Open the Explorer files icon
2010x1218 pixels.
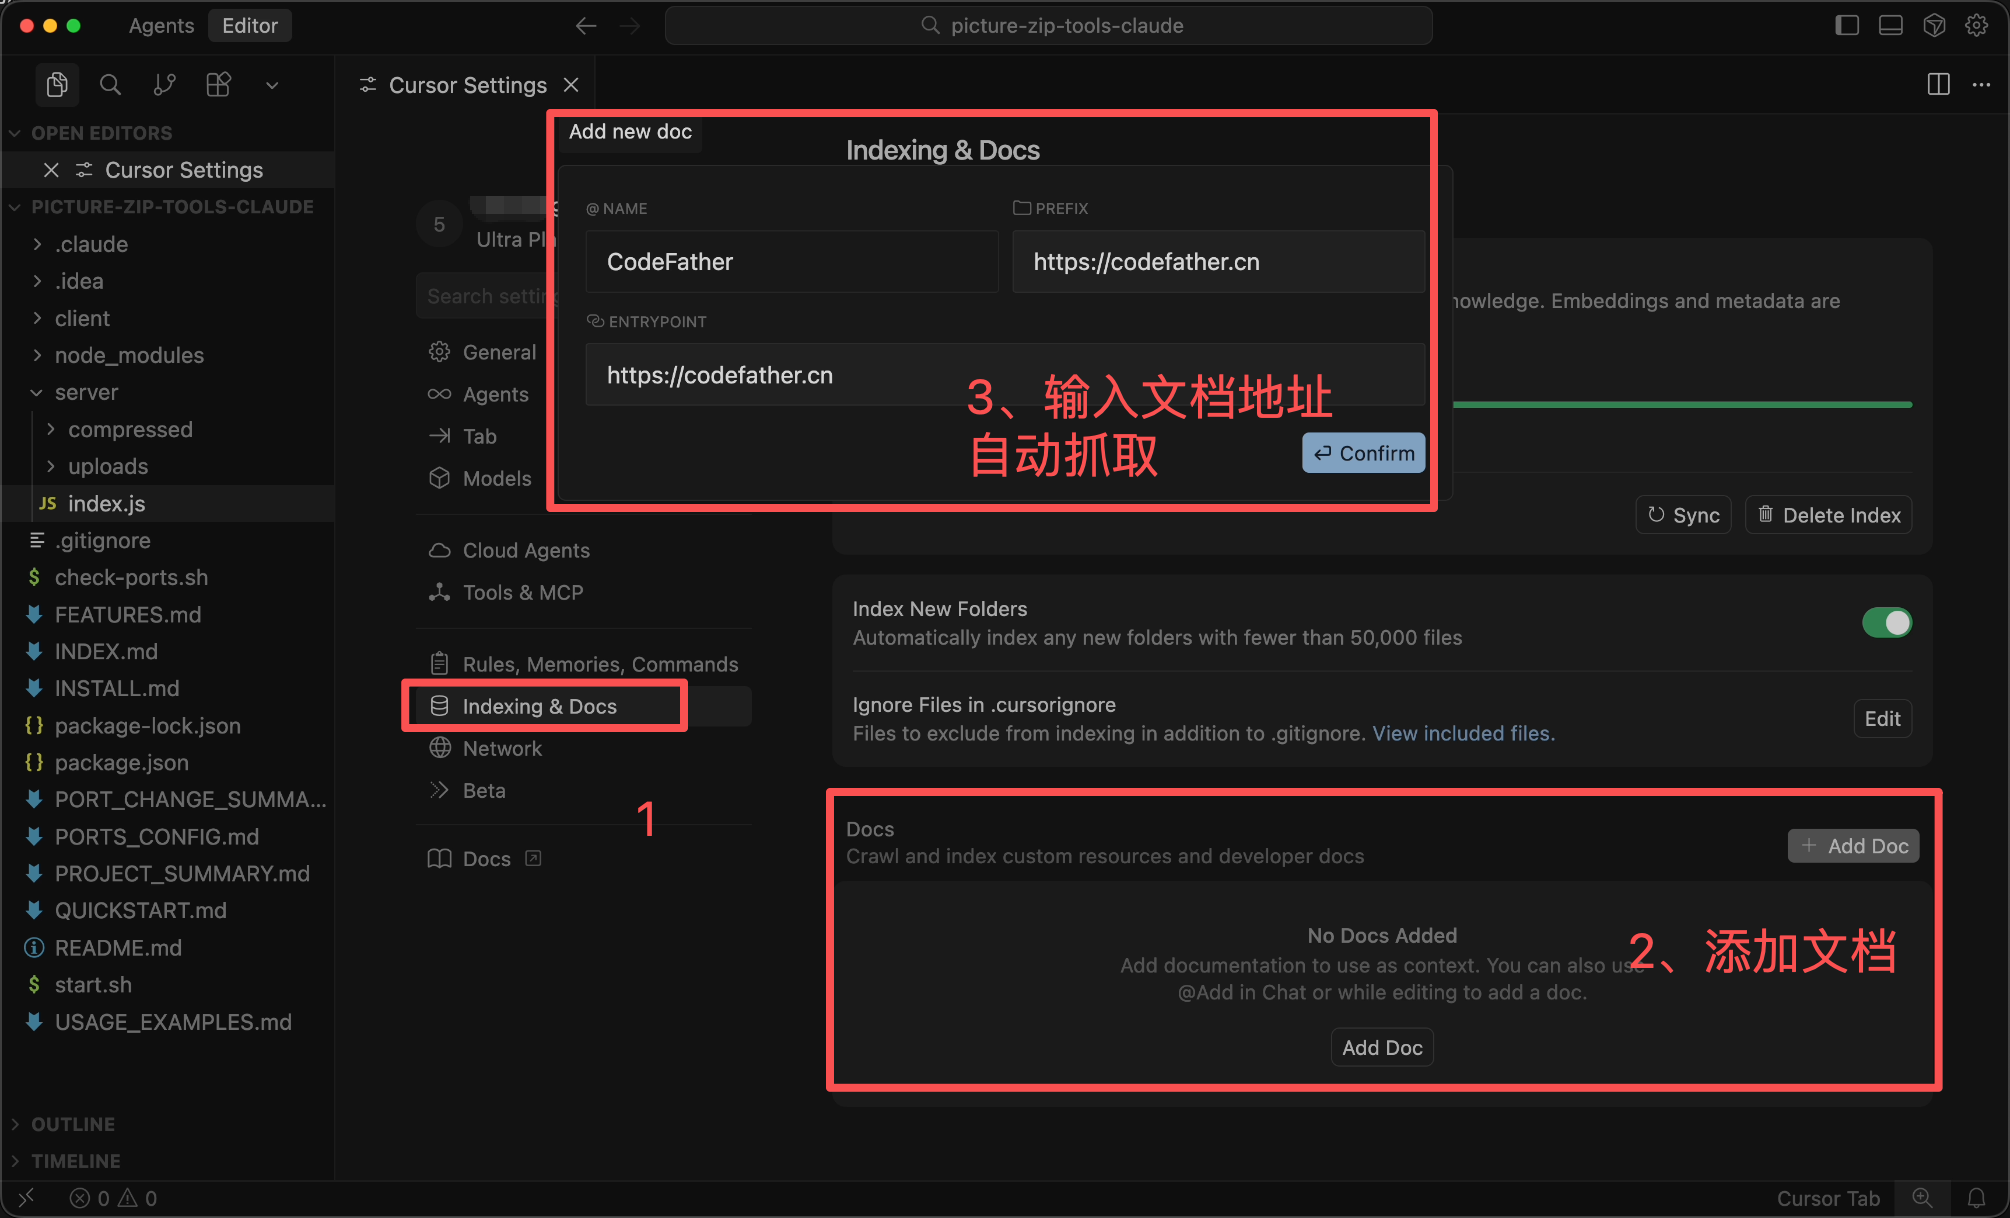click(57, 85)
